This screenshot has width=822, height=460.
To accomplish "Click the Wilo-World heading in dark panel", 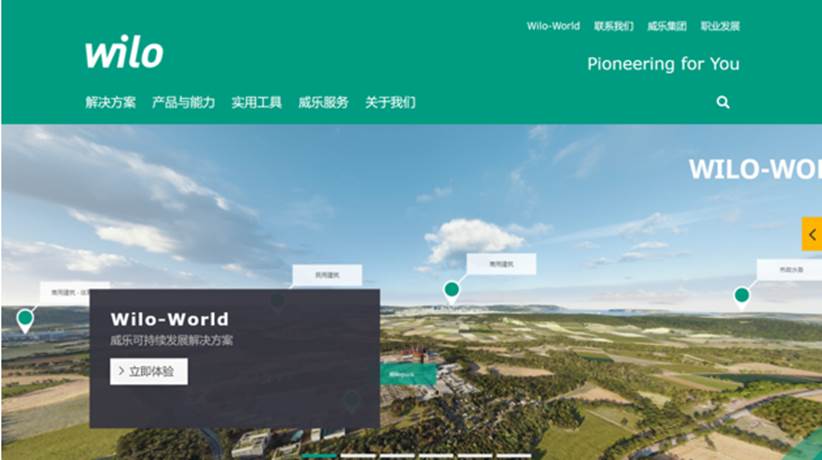I will coord(170,319).
